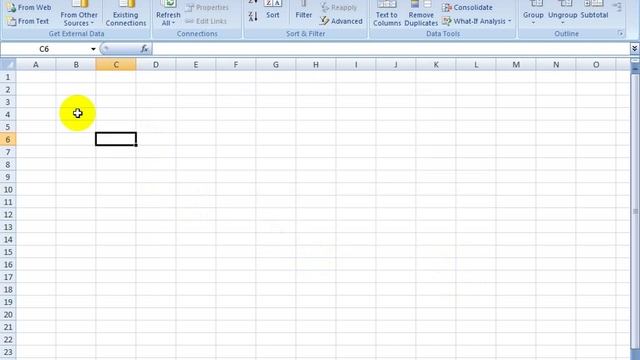Expand the What-If Analysis menu
Image resolution: width=640 pixels, height=360 pixels.
coord(476,21)
